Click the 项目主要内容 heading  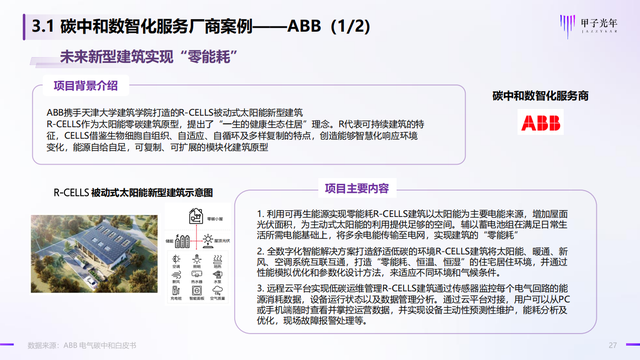[357, 189]
